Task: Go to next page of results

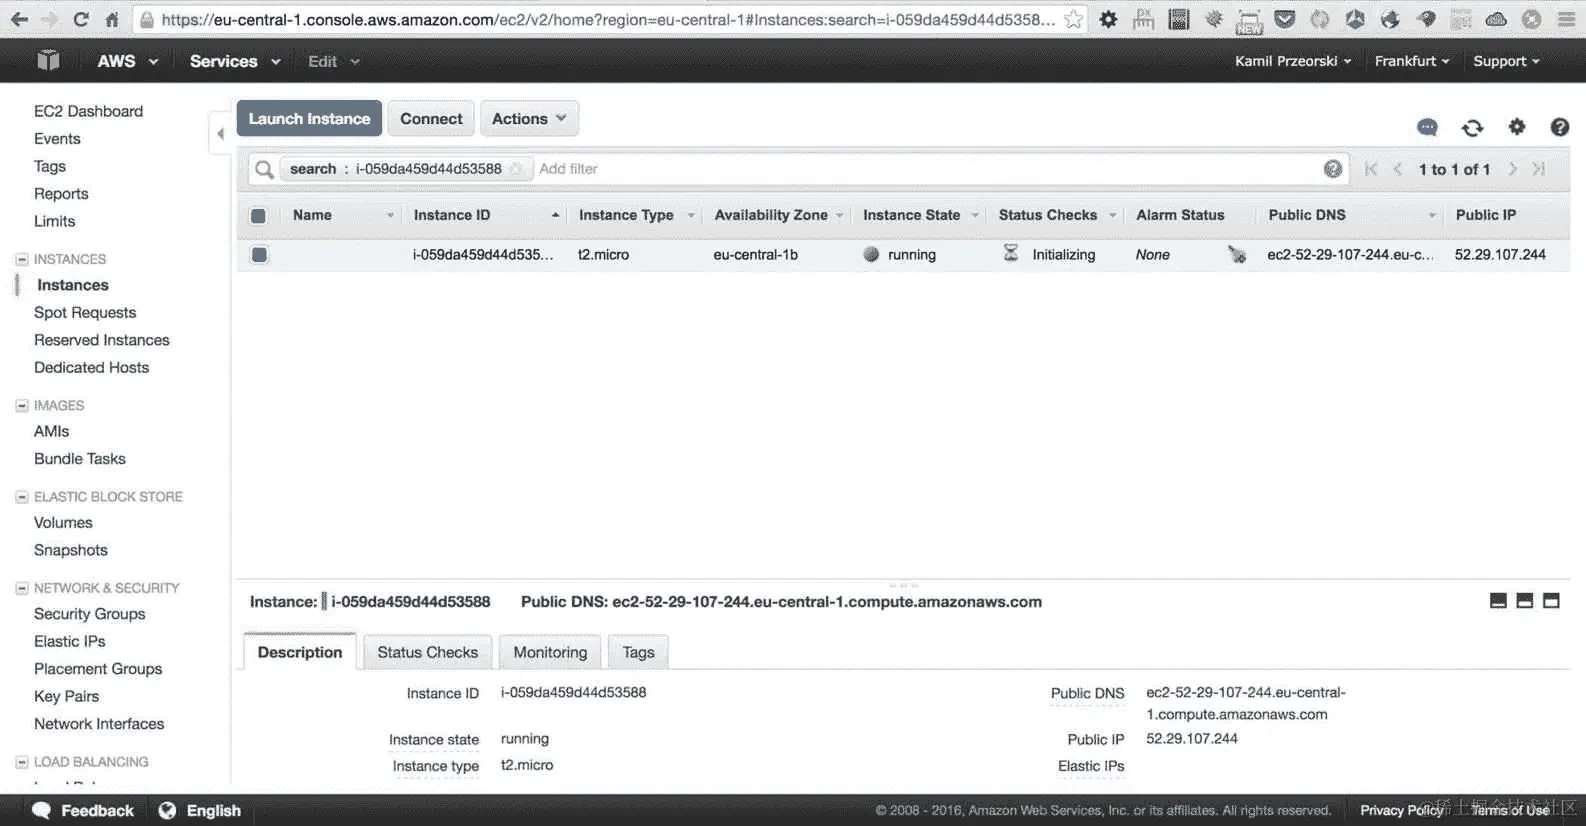Action: tap(1513, 169)
